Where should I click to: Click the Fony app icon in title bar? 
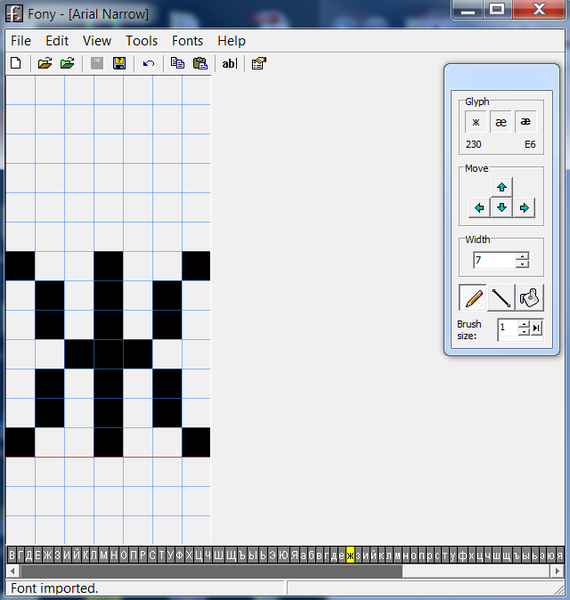coord(14,13)
